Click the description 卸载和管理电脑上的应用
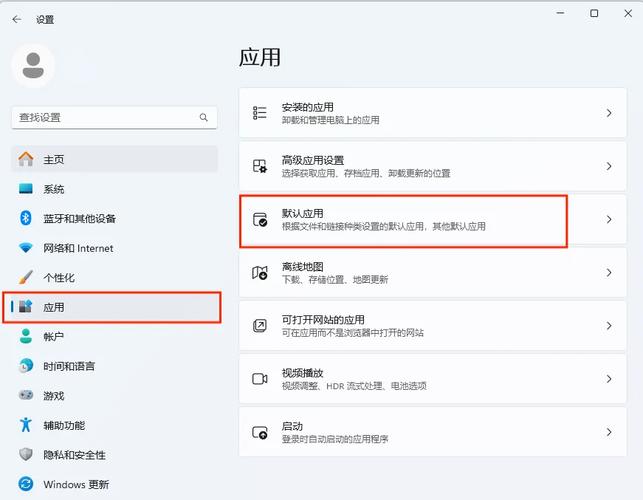Screen dimensions: 643x500 (x=331, y=120)
